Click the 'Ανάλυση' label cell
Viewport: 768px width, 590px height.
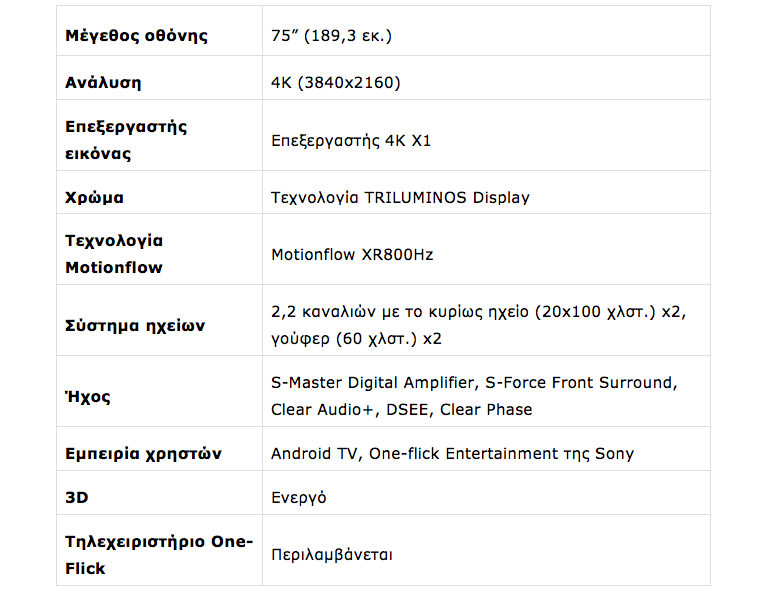tap(103, 83)
